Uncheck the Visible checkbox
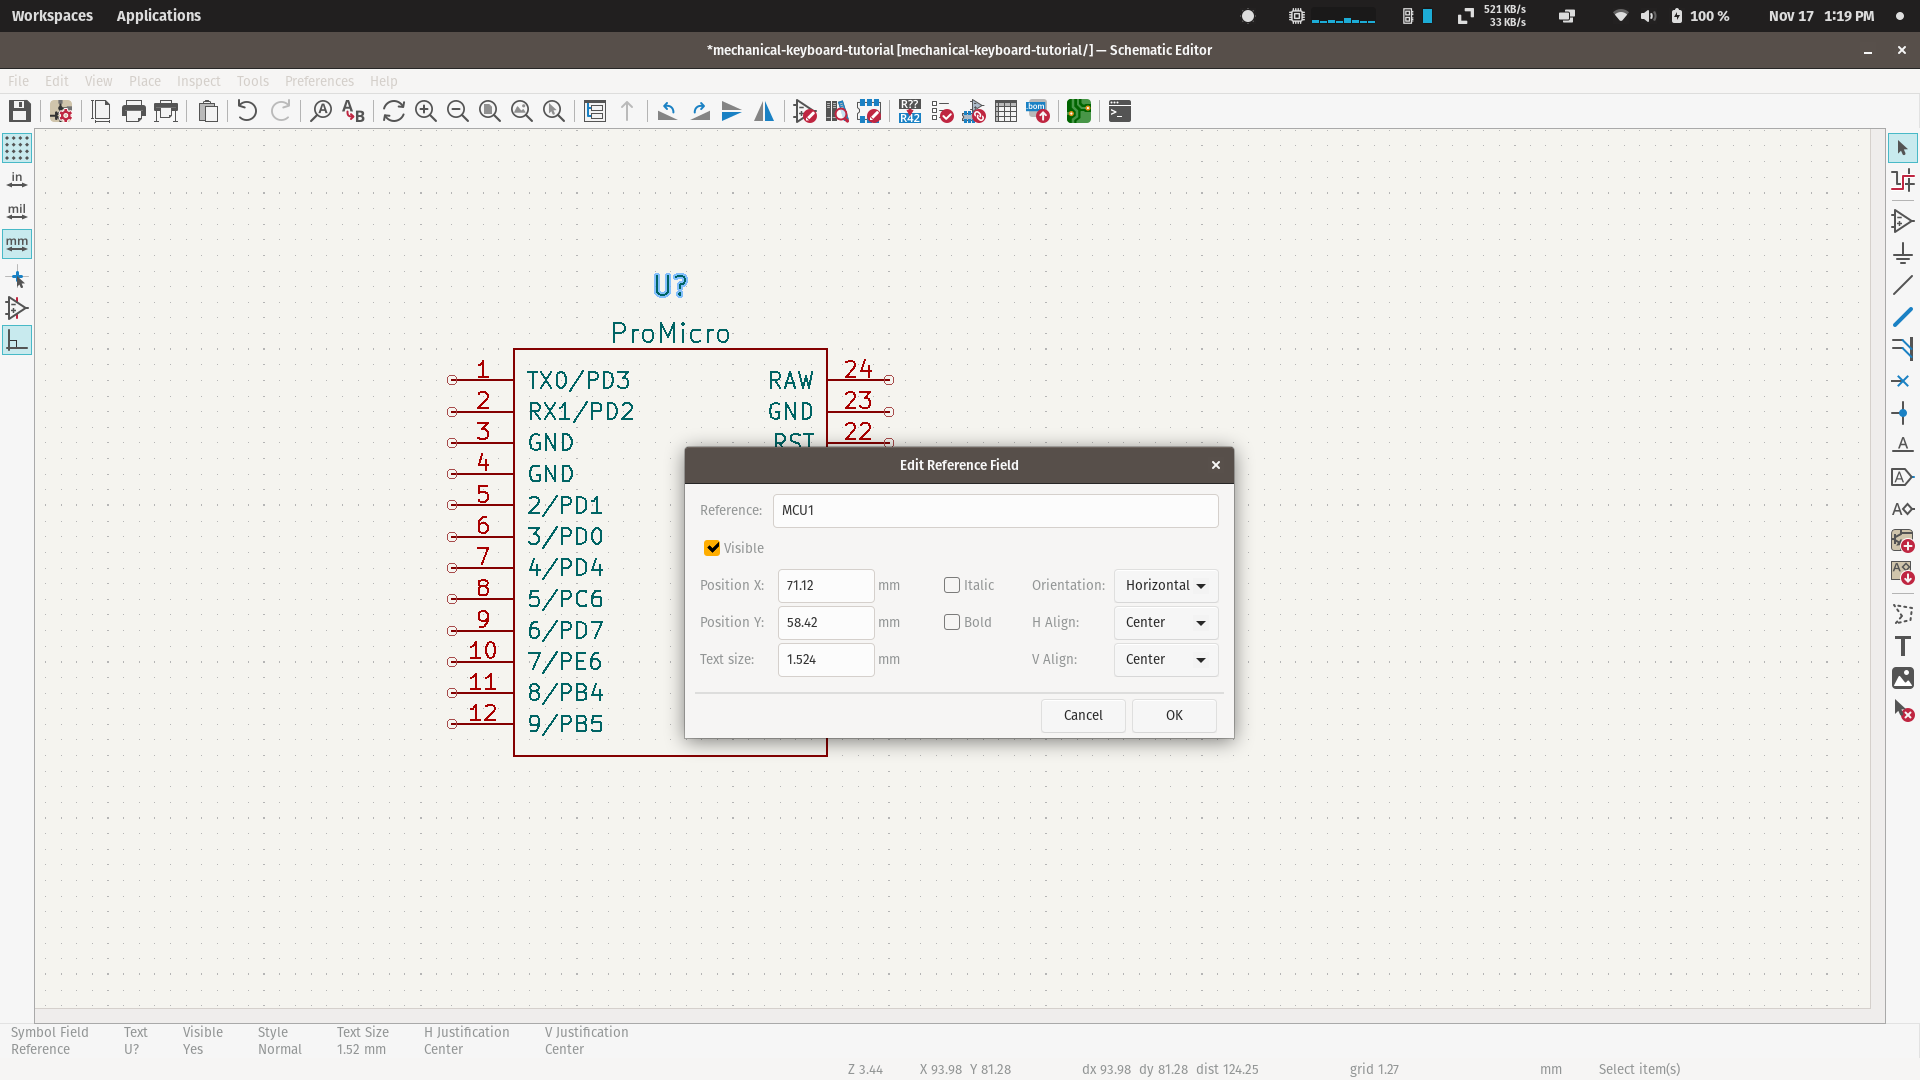 (x=712, y=548)
